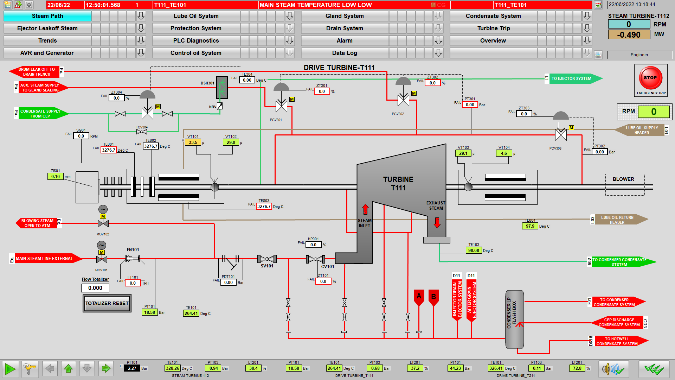
Task: Go to home screen with green house icon
Action: (68, 368)
